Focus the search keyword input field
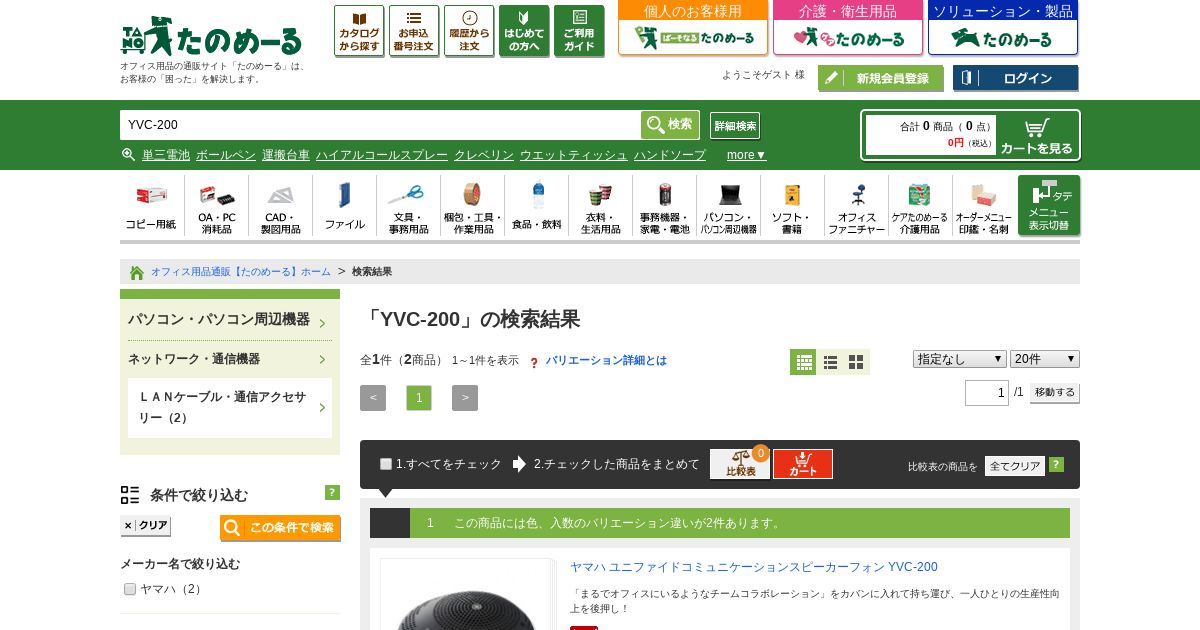Image resolution: width=1200 pixels, height=630 pixels. pos(380,125)
